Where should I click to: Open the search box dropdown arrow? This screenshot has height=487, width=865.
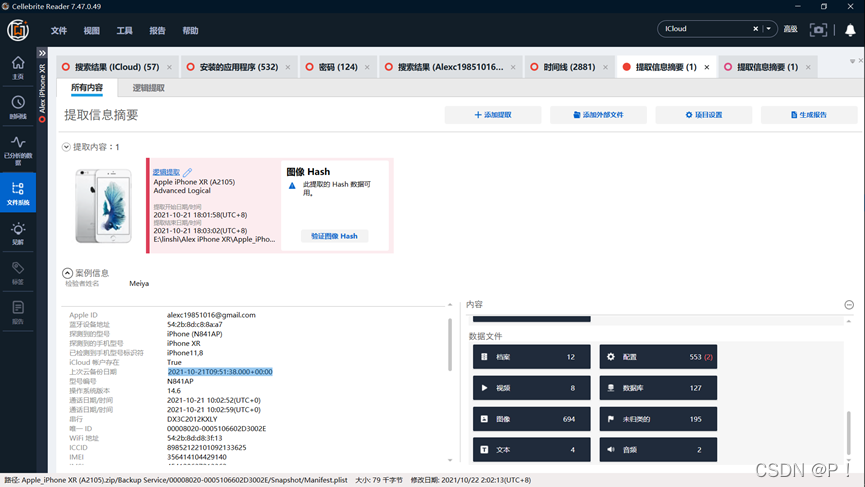(768, 29)
